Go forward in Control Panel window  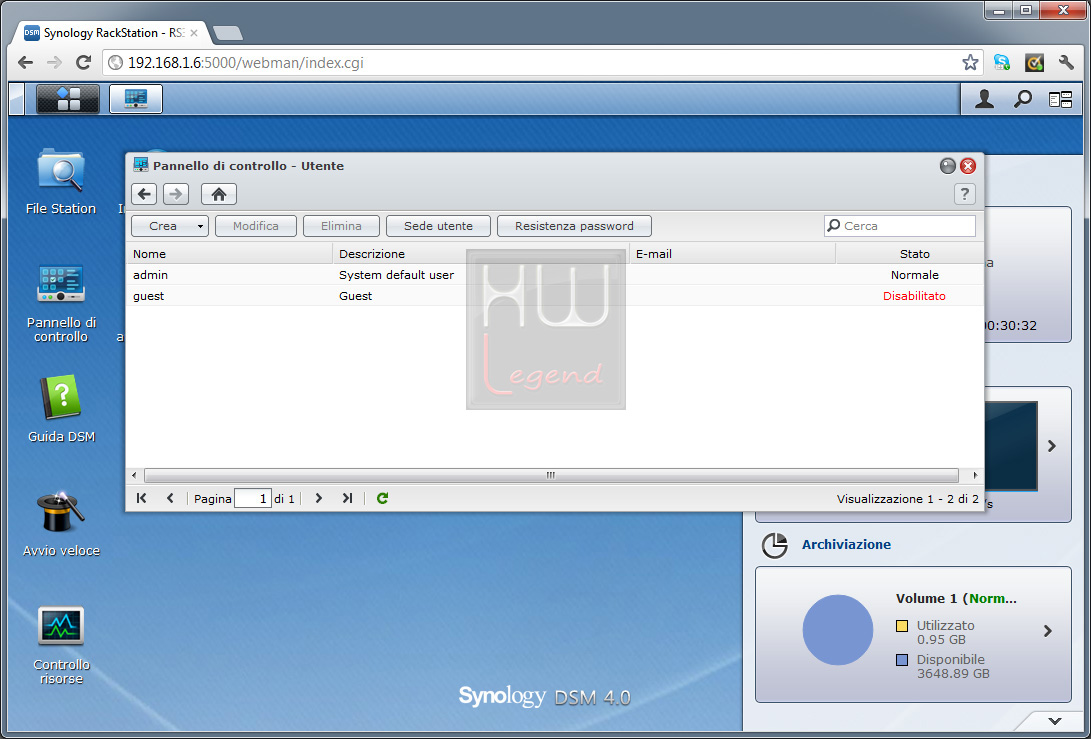pos(176,194)
